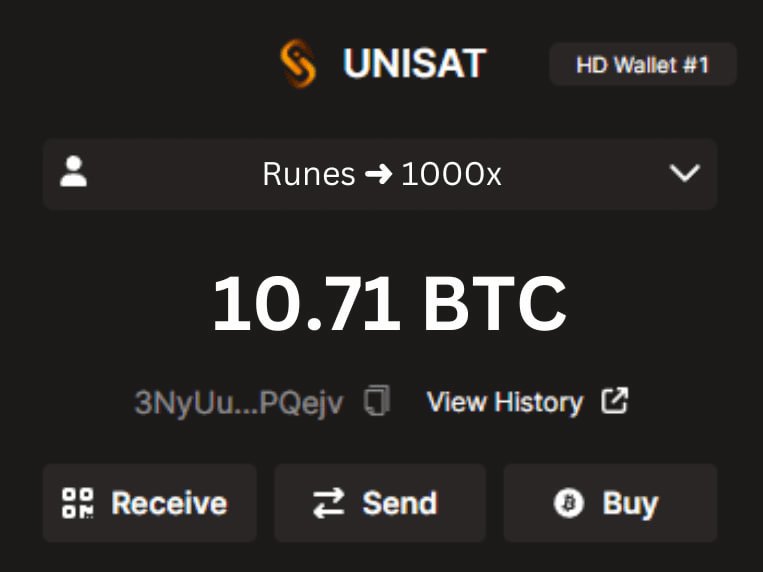Click the arrow in the Runes account name

(379, 174)
